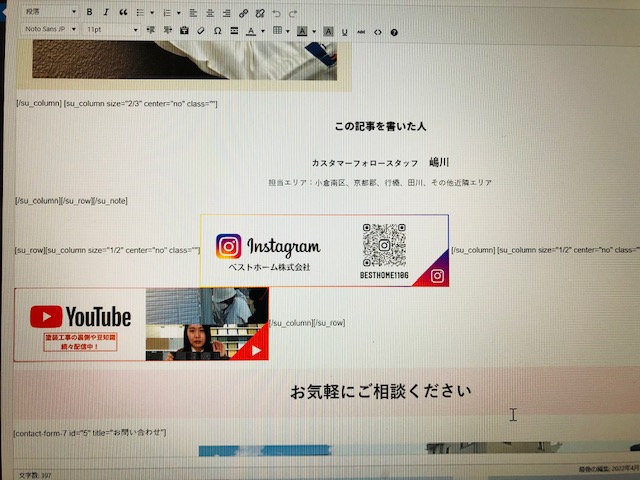Image resolution: width=640 pixels, height=480 pixels.
Task: Toggle underline formatting
Action: (344, 32)
